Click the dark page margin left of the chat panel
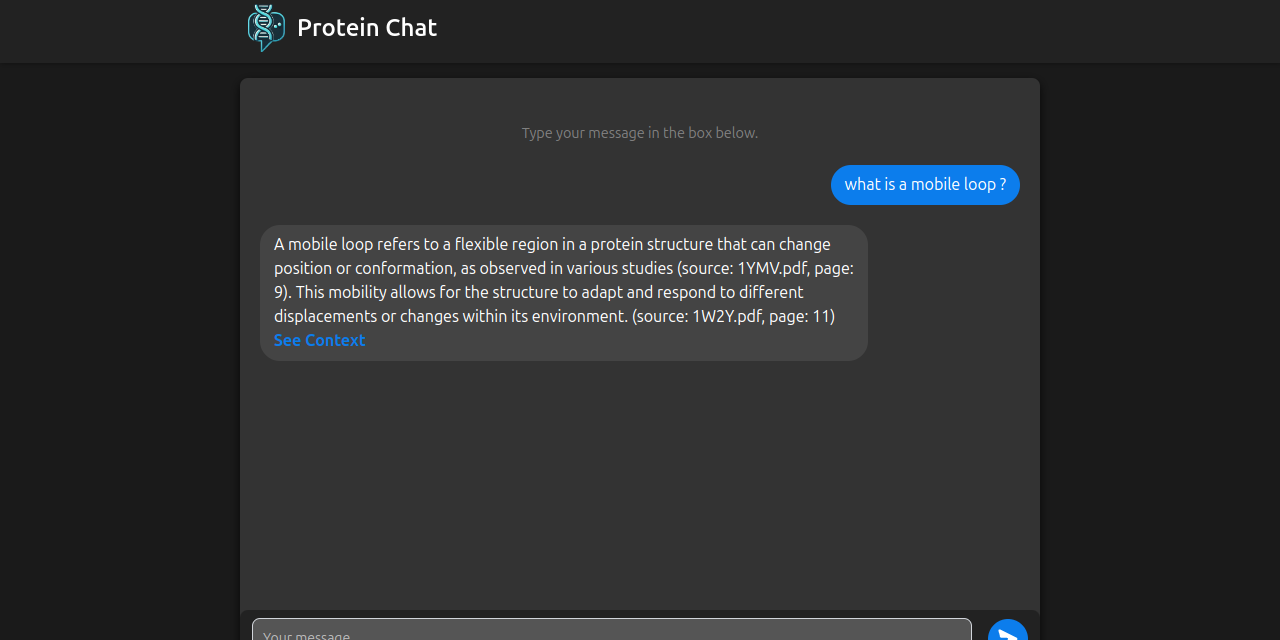The image size is (1280, 640). pyautogui.click(x=120, y=350)
